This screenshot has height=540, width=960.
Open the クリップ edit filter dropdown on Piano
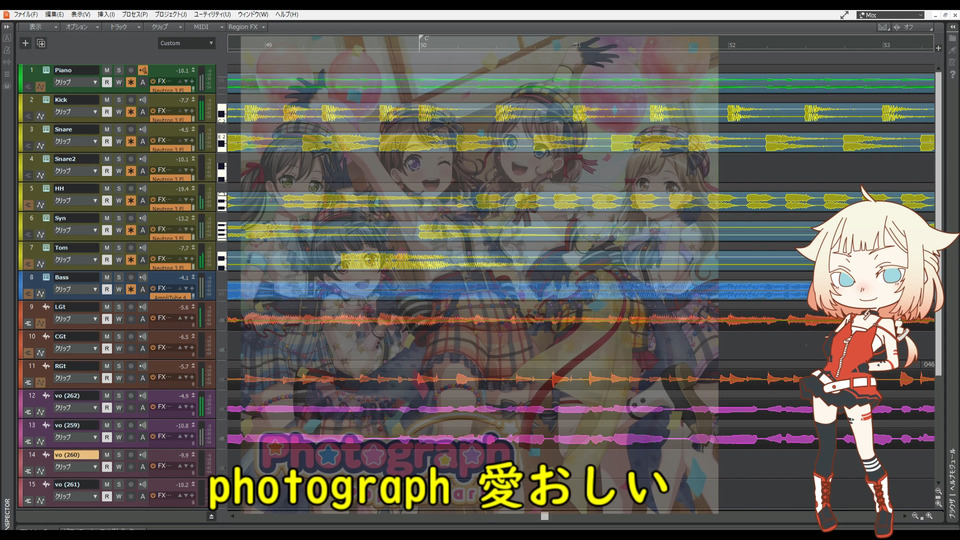(75, 82)
